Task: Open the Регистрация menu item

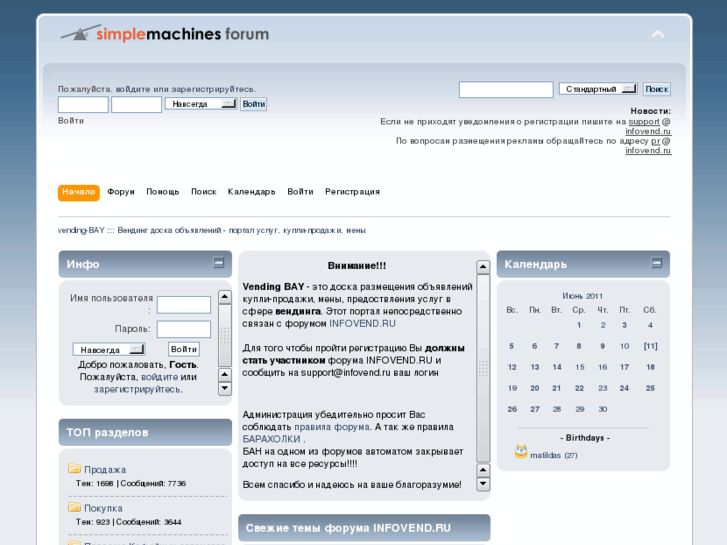Action: 352,192
